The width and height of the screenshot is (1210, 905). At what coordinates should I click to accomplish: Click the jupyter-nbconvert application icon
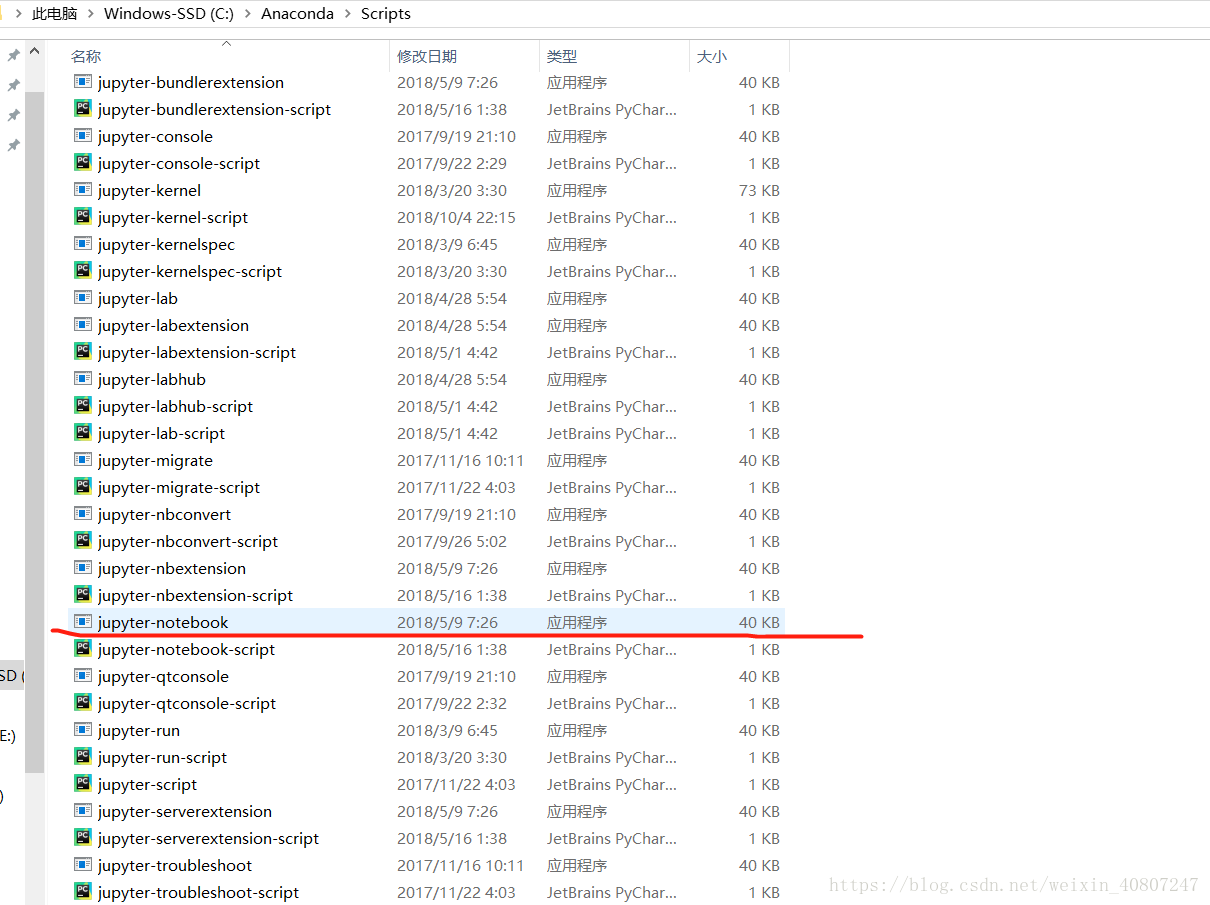tap(83, 514)
